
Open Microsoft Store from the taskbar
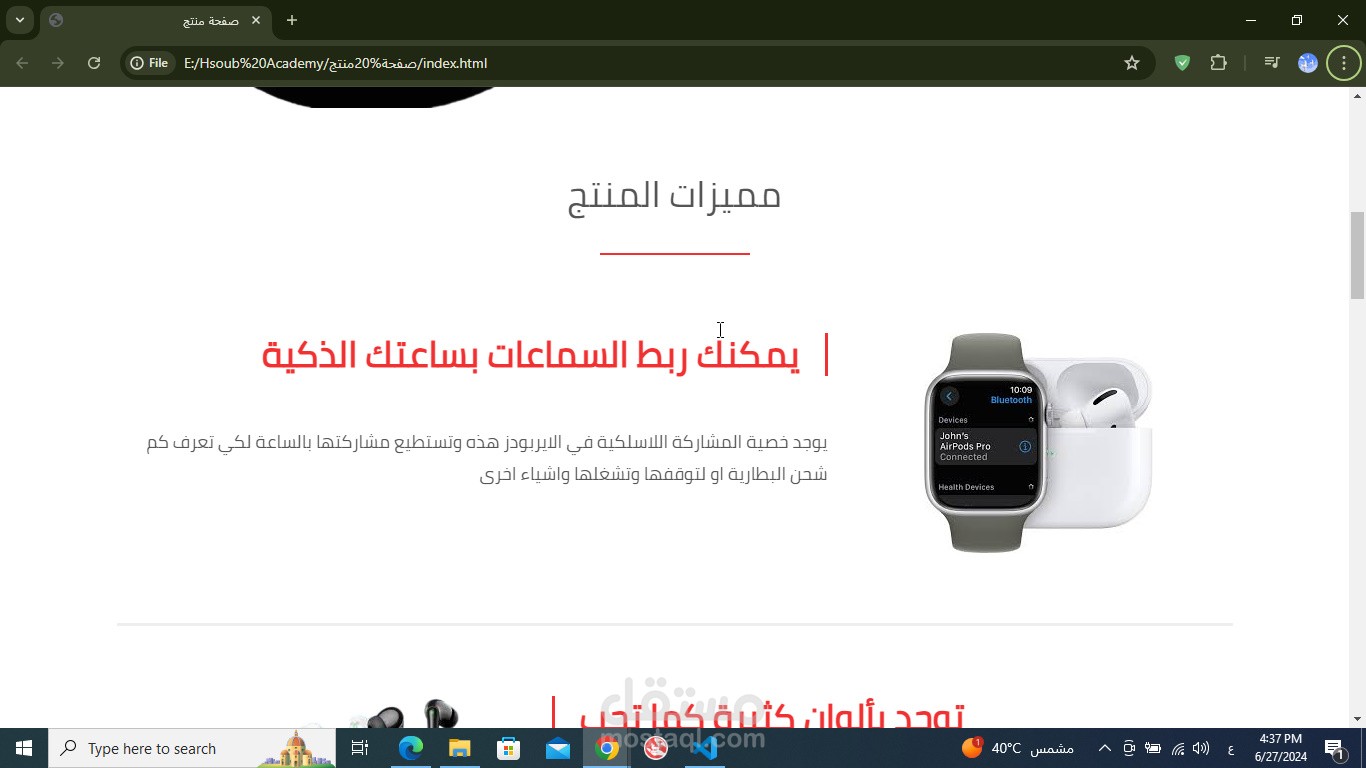508,748
